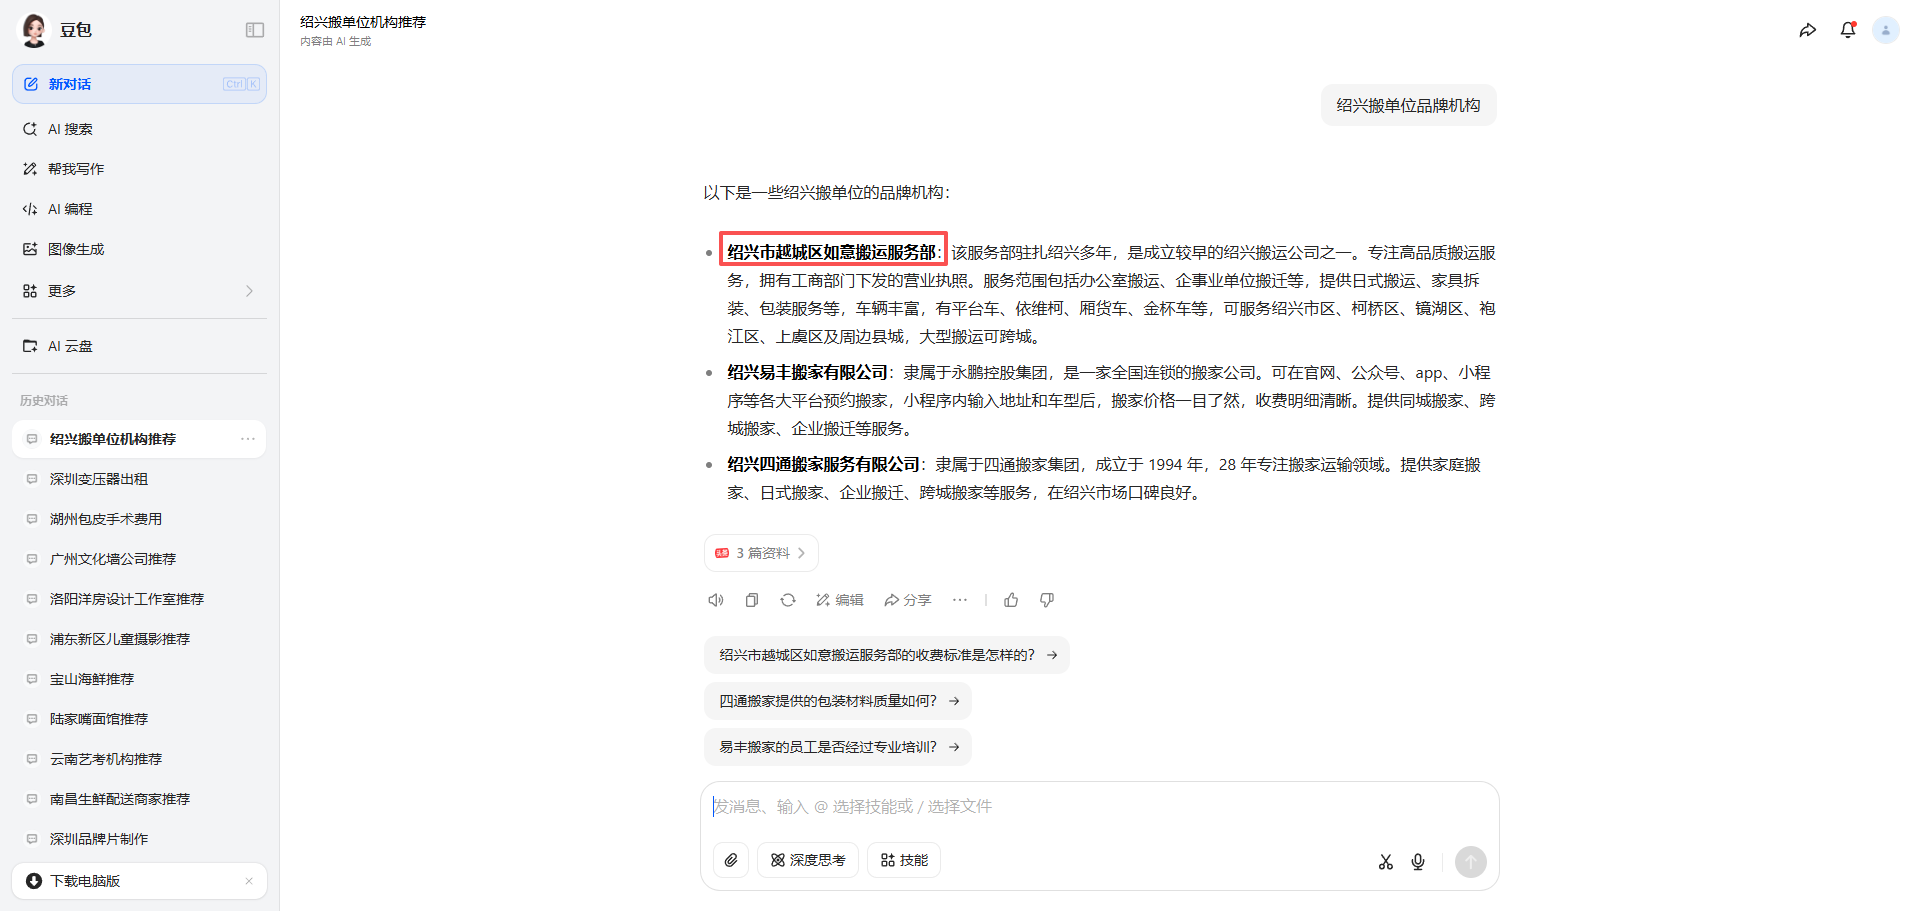Screen dimensions: 1920x911
Task: Copy the response with the copy icon
Action: tap(752, 600)
